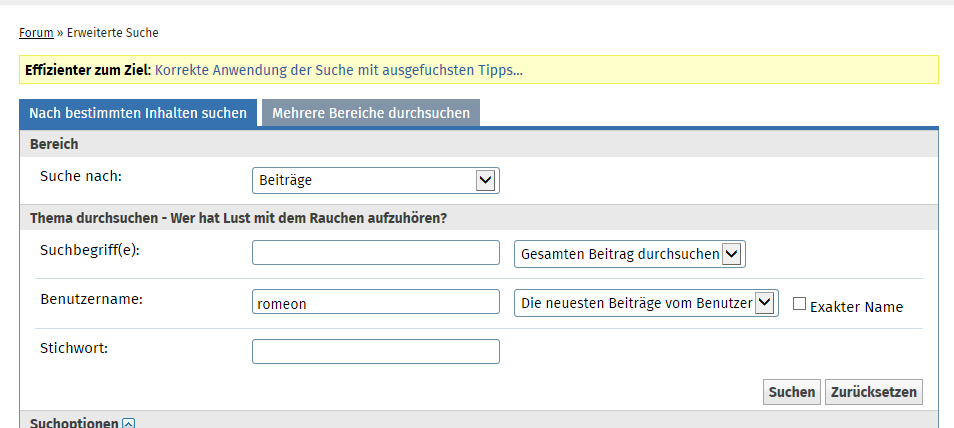Viewport: 954px width, 428px height.
Task: Focus the Suchbegriff(e) text field
Action: [x=375, y=253]
